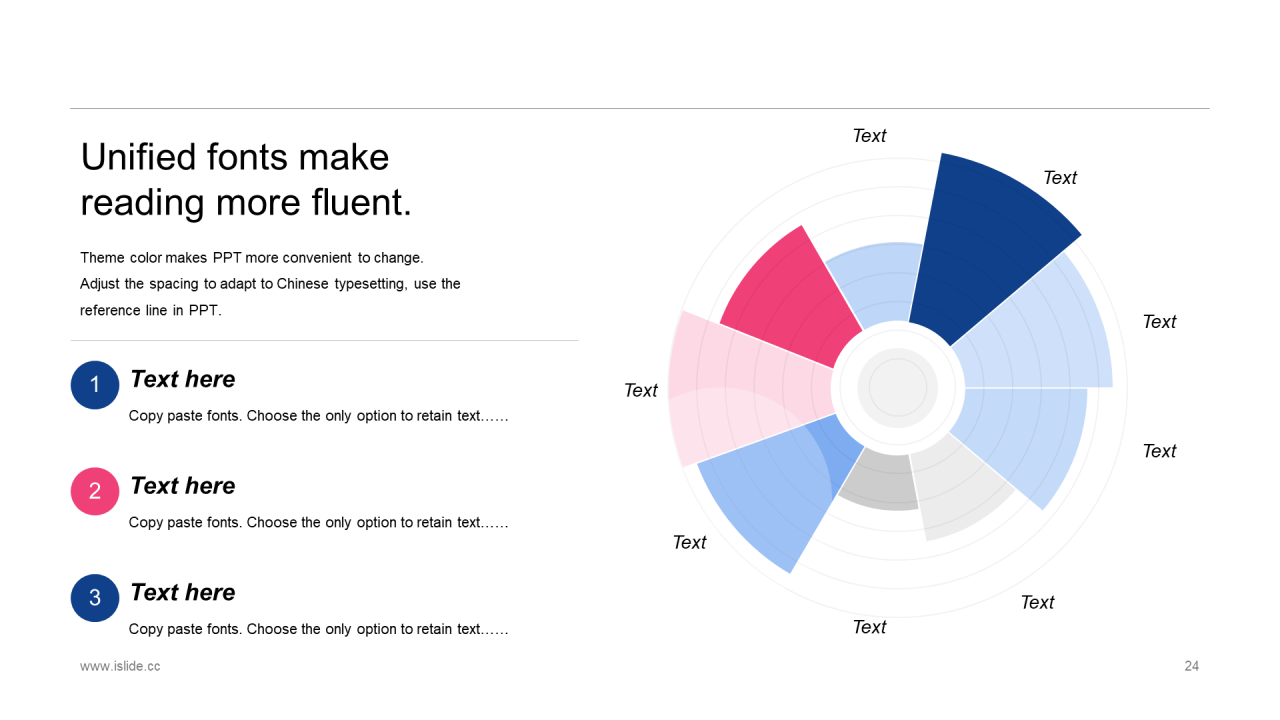1280x720 pixels.
Task: Click the blue circle numbered 3
Action: coord(95,598)
